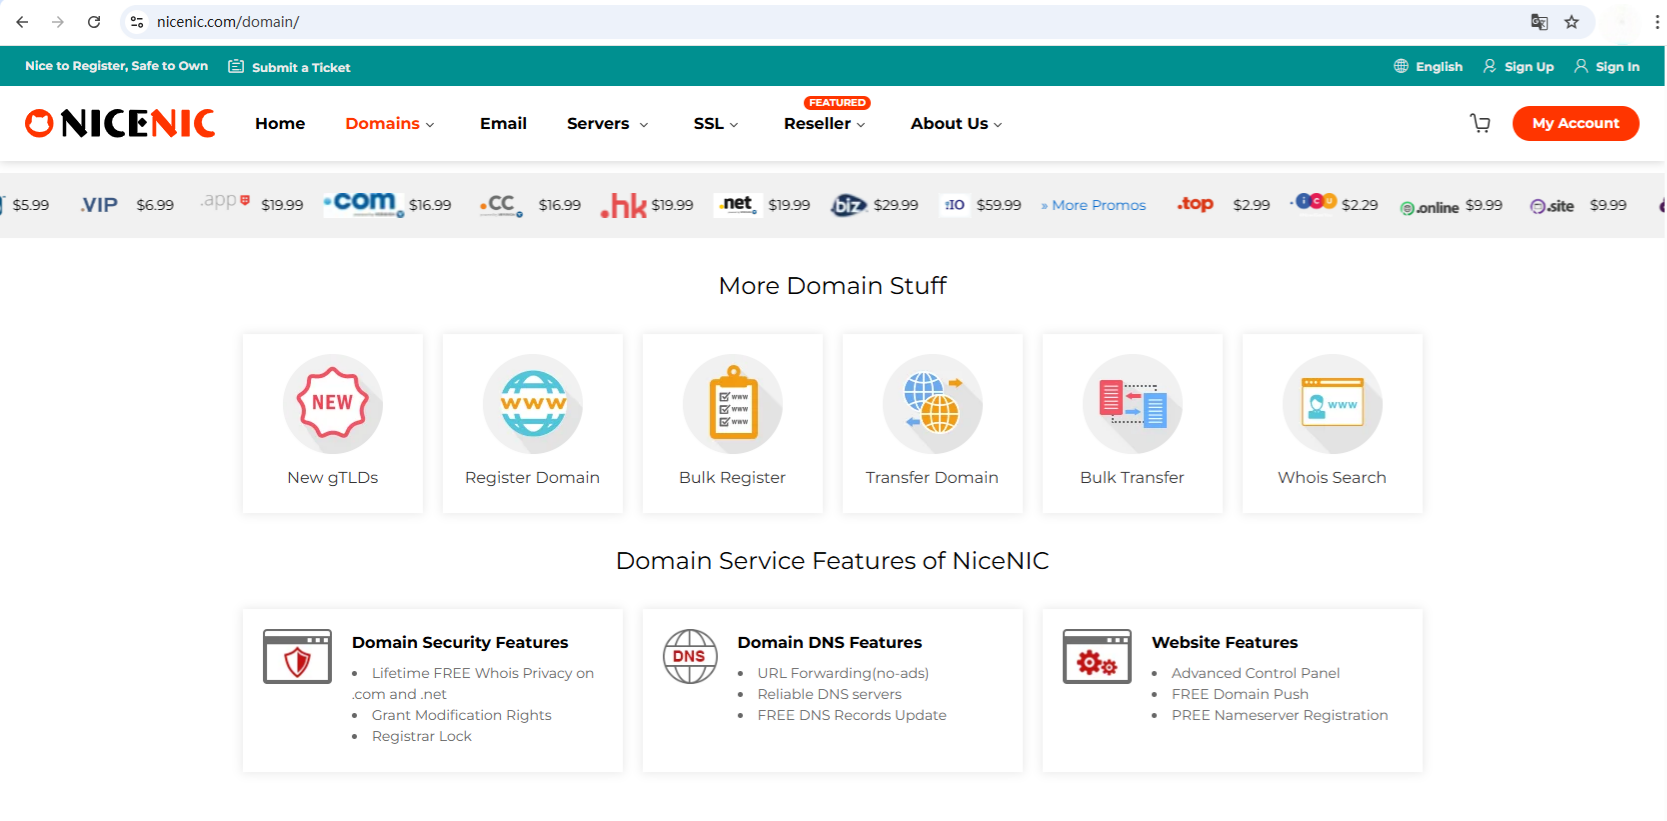Open the Transfer Domain label
The height and width of the screenshot is (821, 1667).
[932, 477]
